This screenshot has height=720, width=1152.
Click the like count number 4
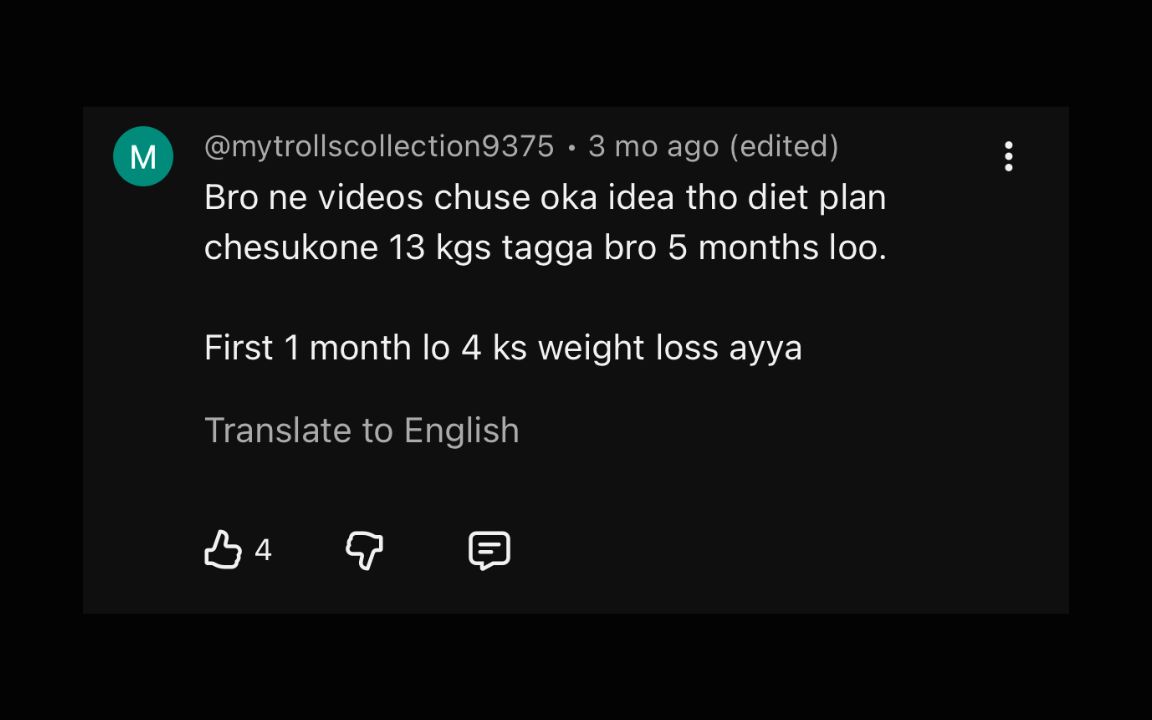[263, 550]
